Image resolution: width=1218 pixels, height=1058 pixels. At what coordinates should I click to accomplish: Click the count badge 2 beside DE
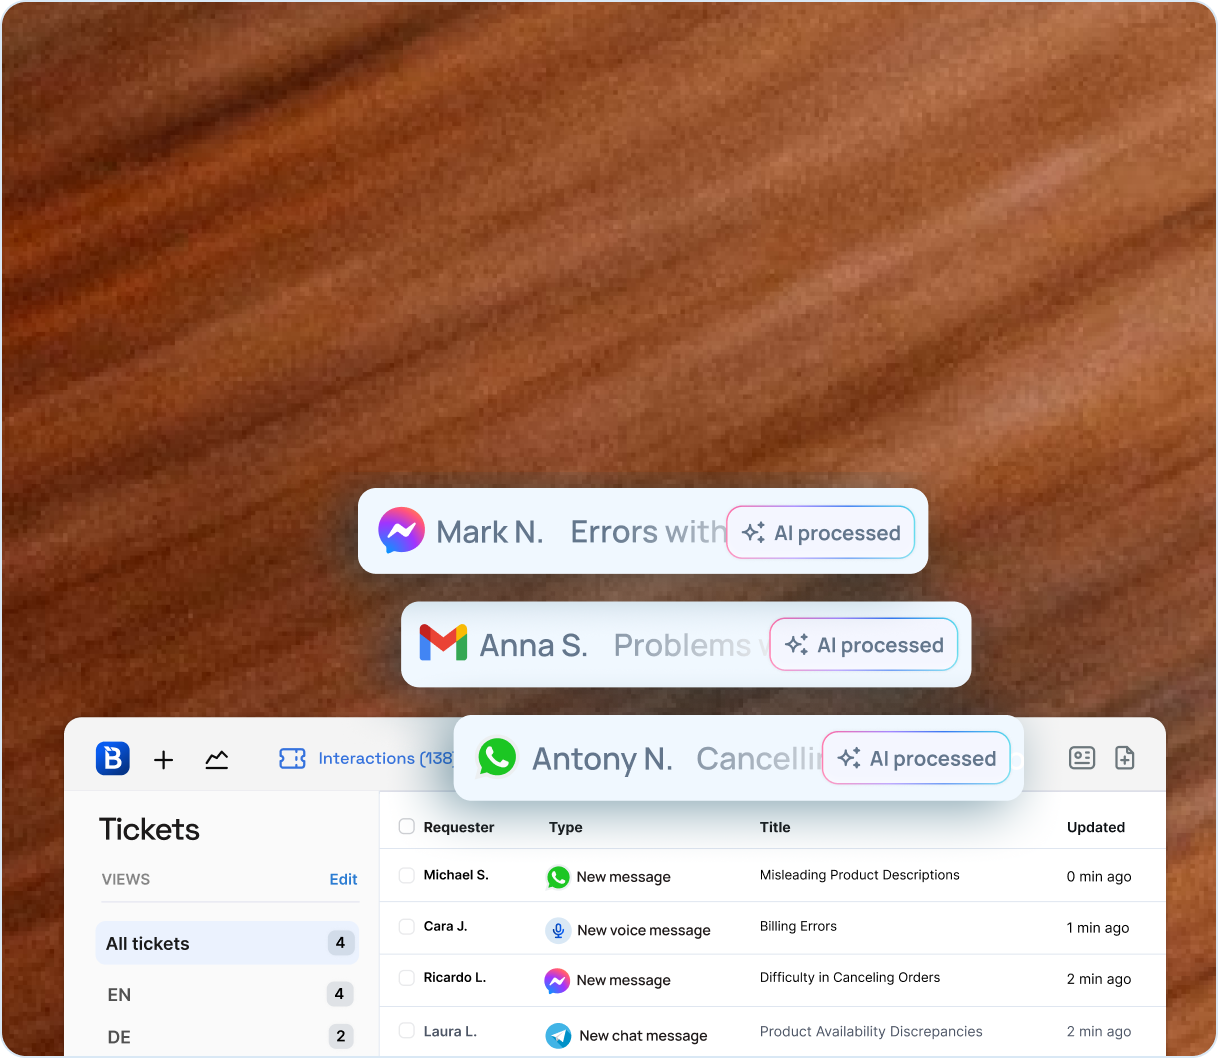341,1037
